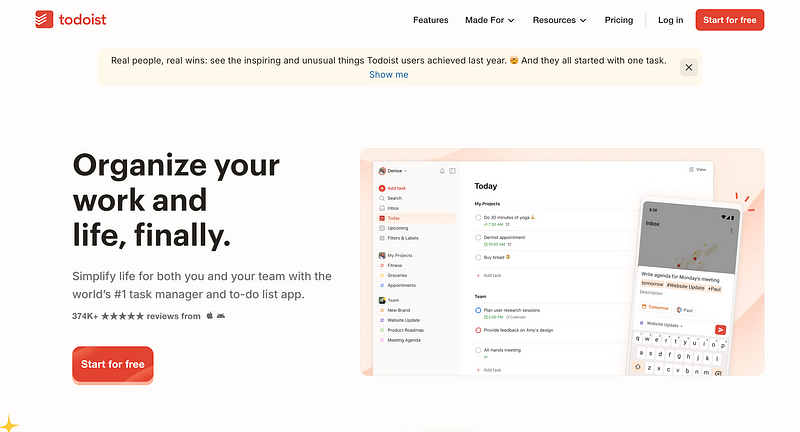Click the Paul assignee chip on phone

(x=685, y=310)
